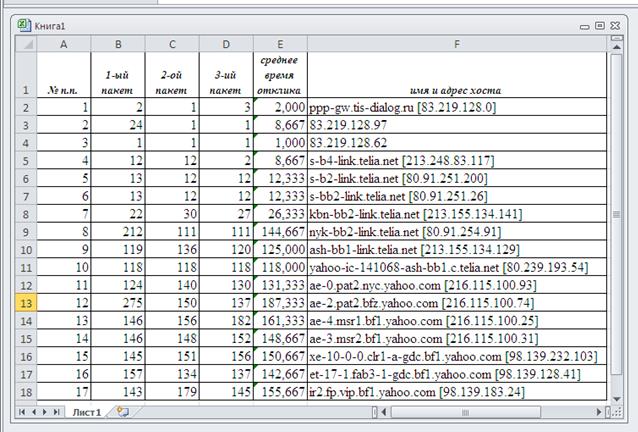Click the horizontal scrollbar left arrow
The image size is (638, 432).
[x=384, y=412]
